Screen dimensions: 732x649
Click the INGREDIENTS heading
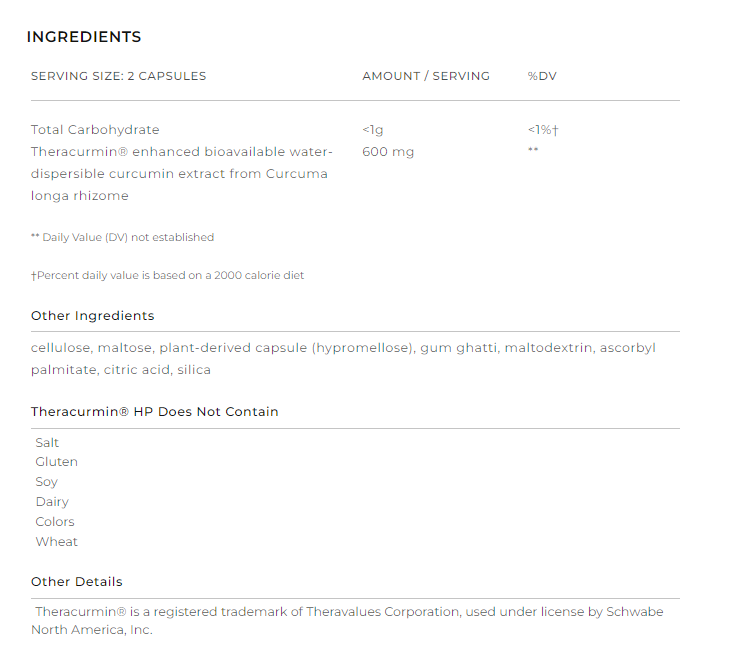[x=84, y=38]
